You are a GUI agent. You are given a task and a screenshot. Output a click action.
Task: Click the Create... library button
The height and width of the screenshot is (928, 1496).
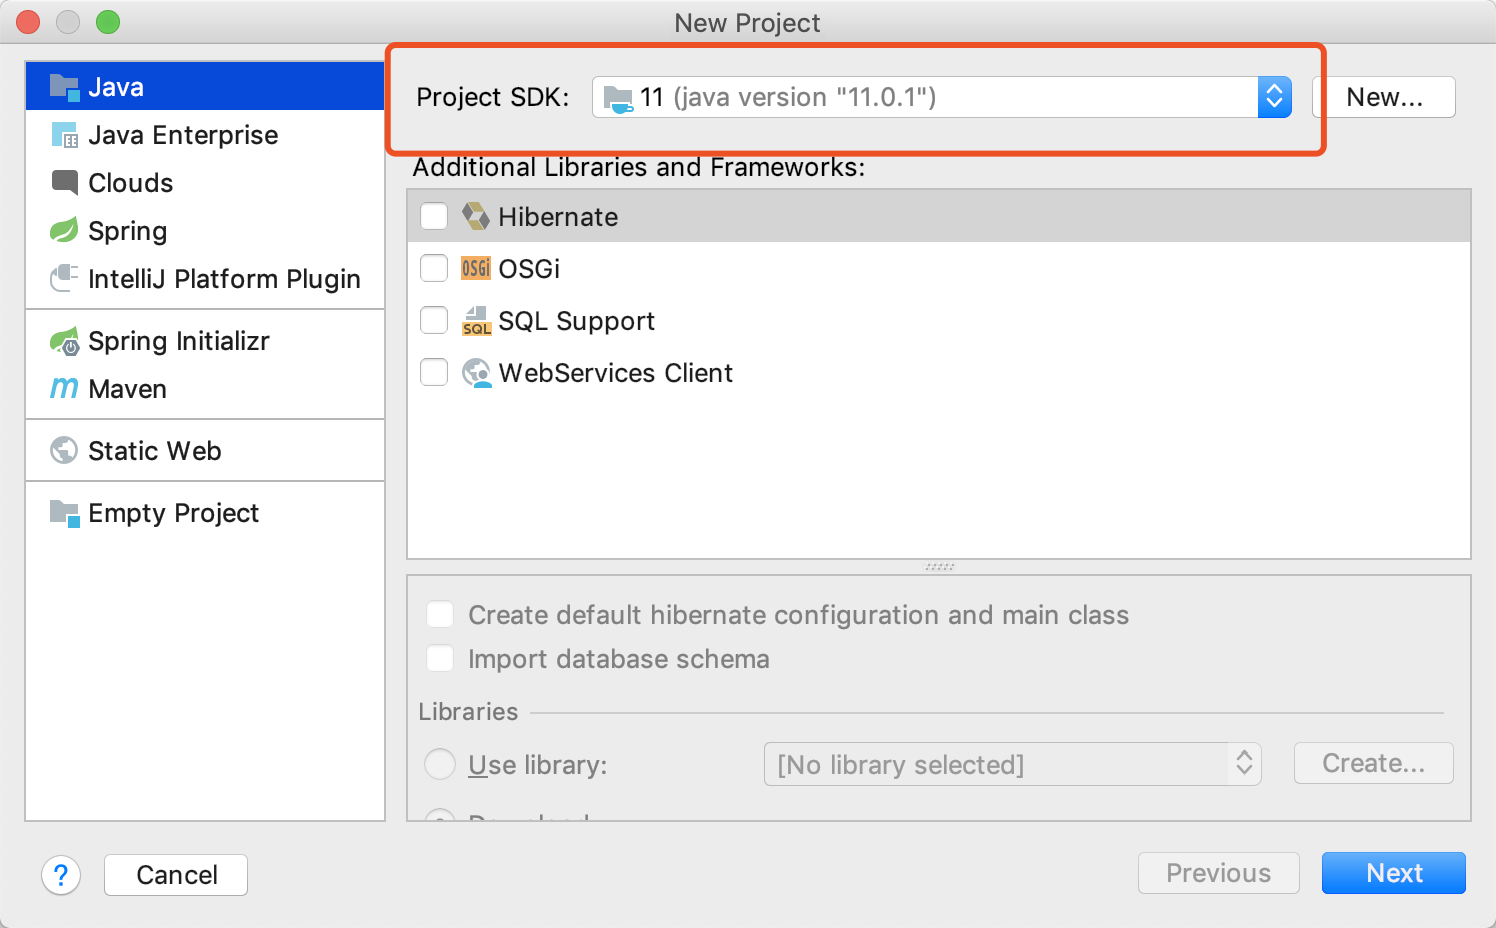tap(1374, 763)
